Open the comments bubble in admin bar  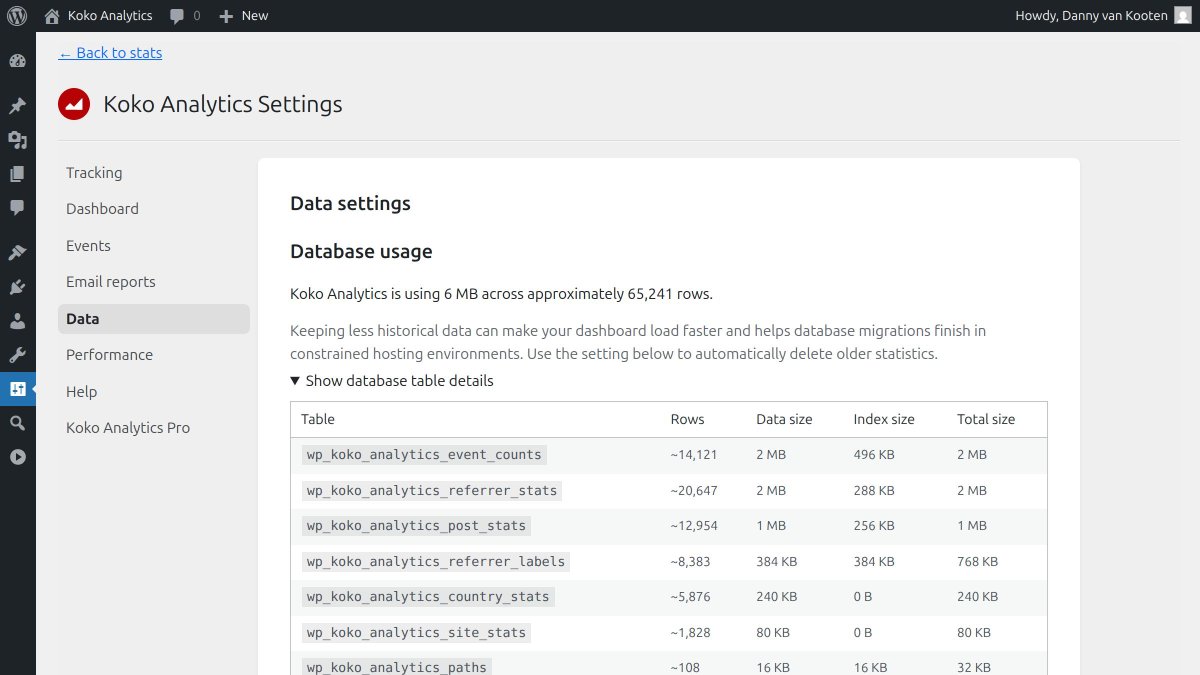177,16
